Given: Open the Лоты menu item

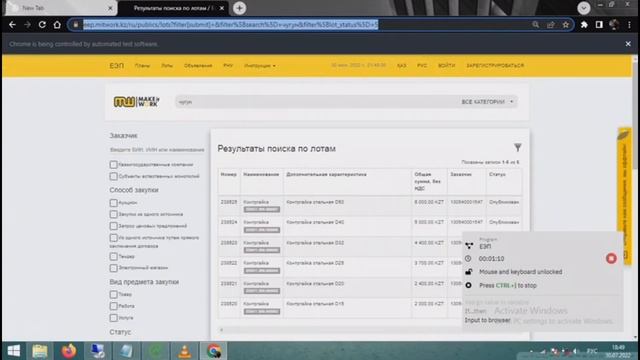Looking at the screenshot, I should (167, 66).
